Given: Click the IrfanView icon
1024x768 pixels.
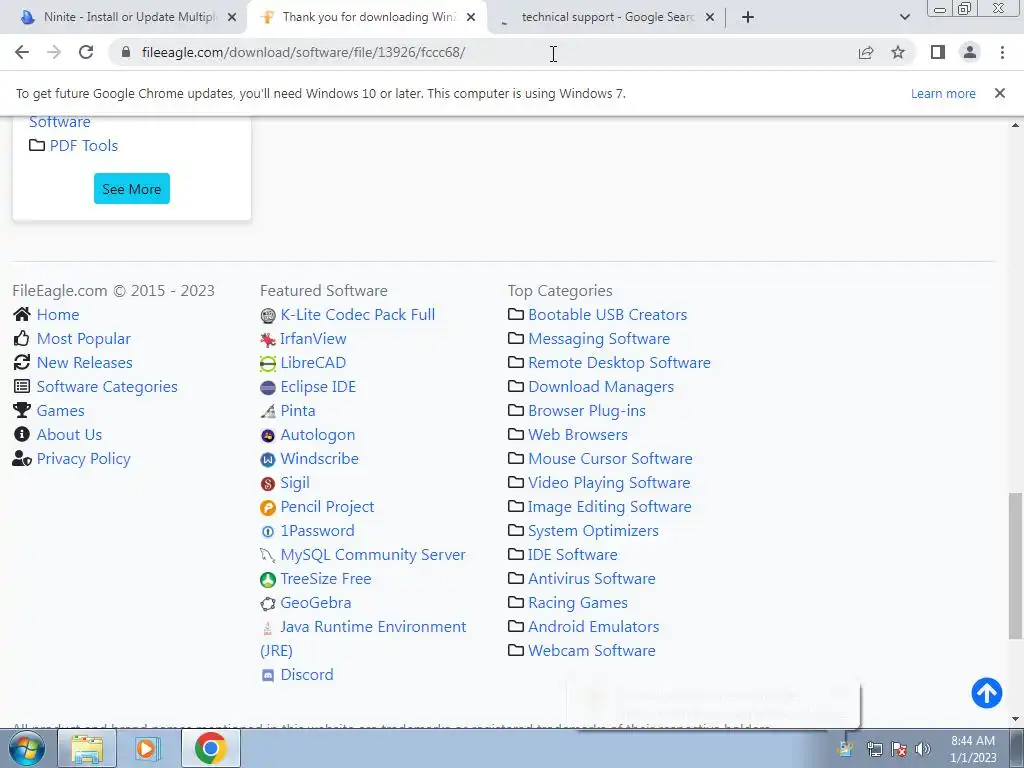Looking at the screenshot, I should coord(268,340).
